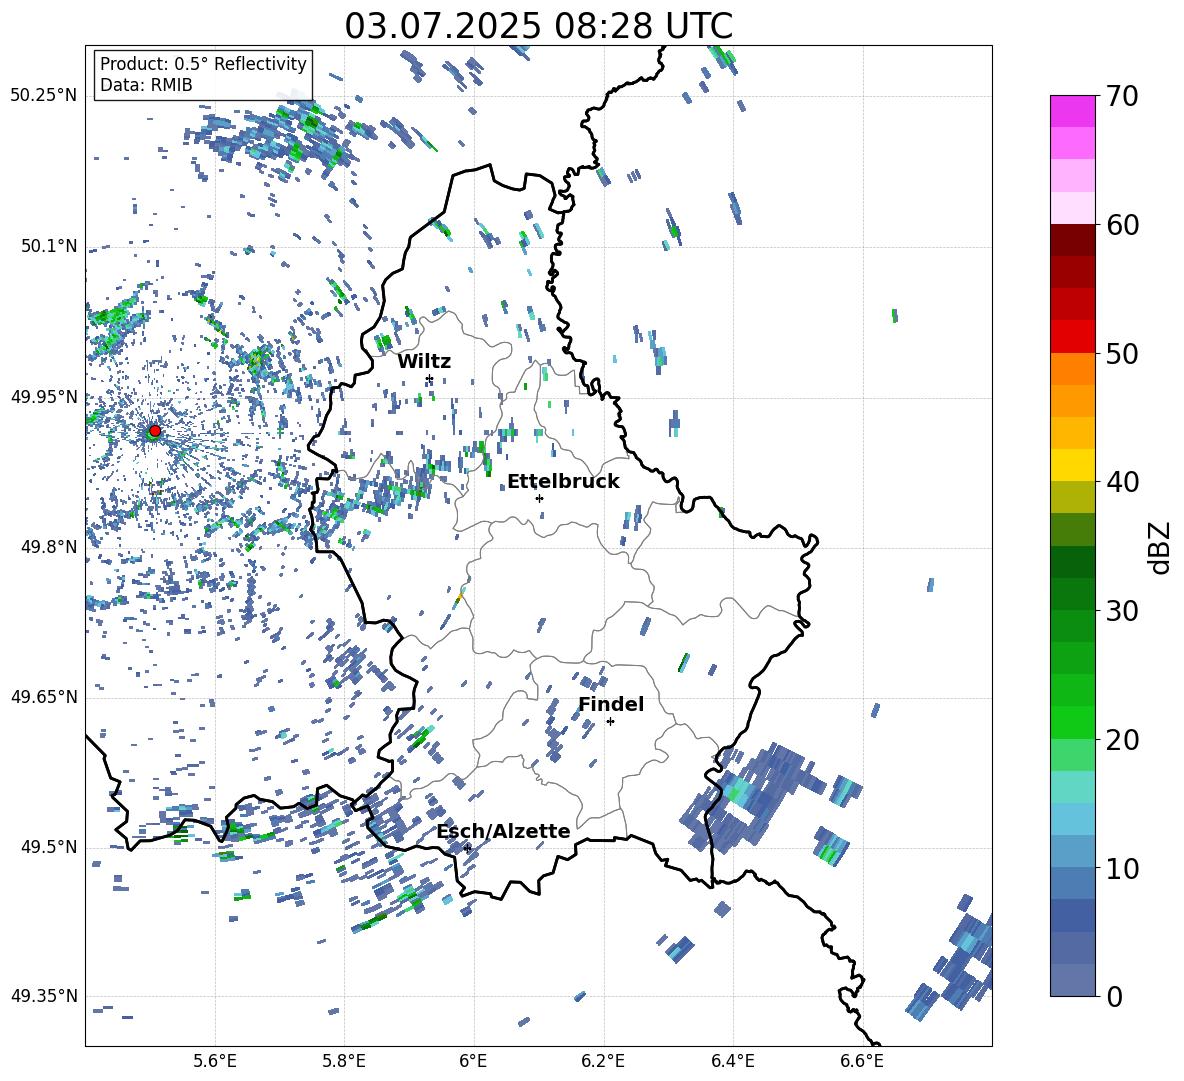Click the 49.8°N latitude label
The width and height of the screenshot is (1184, 1081).
(48, 547)
